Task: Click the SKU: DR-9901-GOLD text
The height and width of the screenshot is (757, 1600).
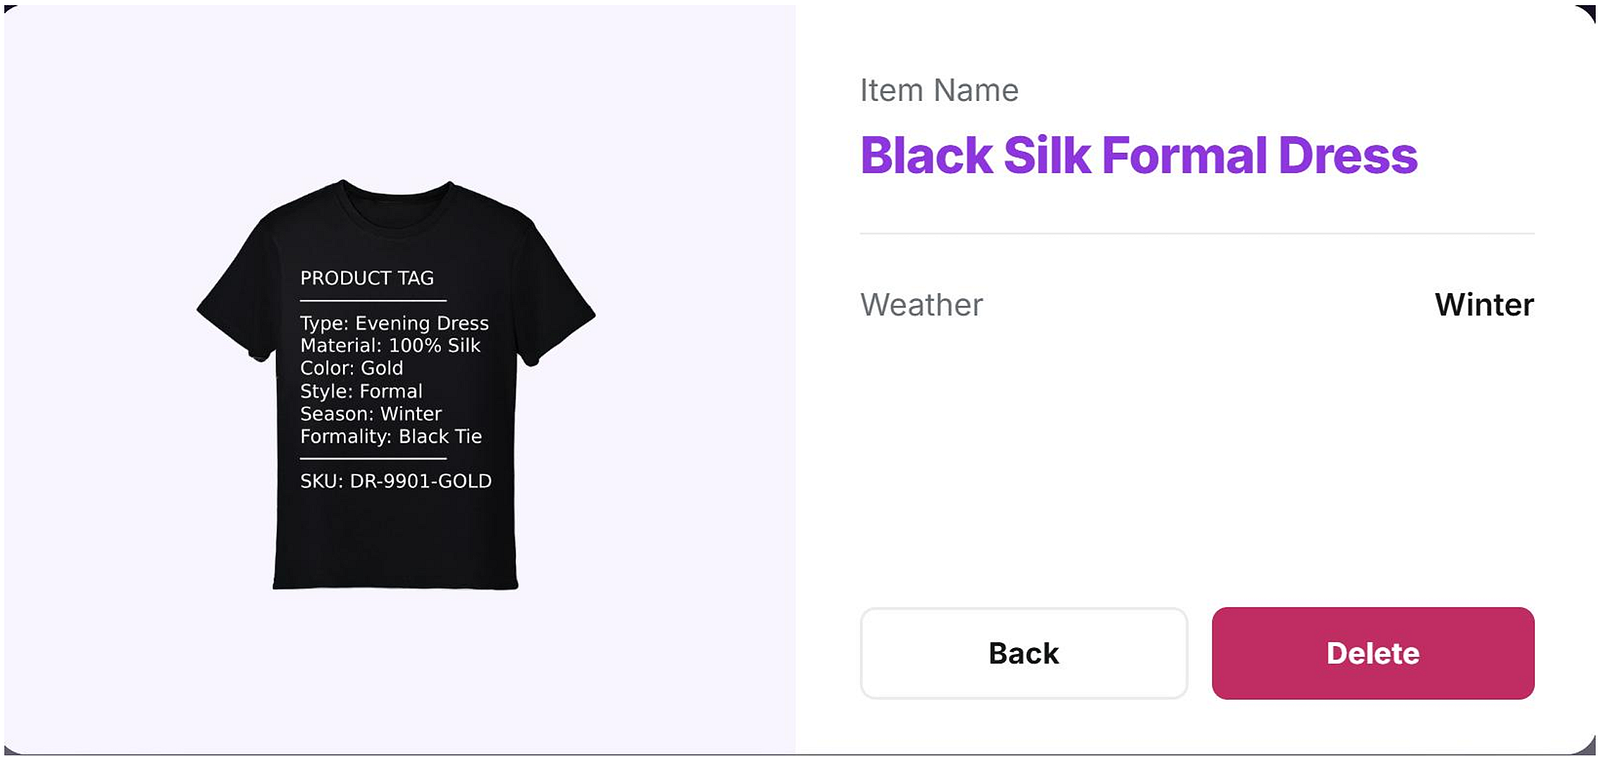Action: pos(395,481)
